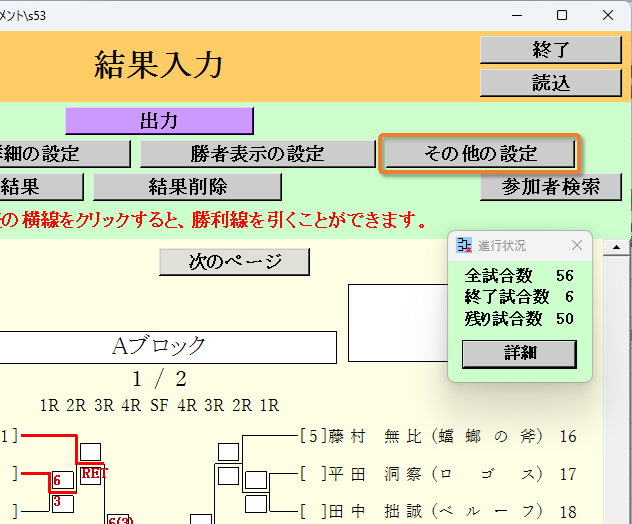632x524 pixels.
Task: Click the 終了 button
Action: pos(551,50)
